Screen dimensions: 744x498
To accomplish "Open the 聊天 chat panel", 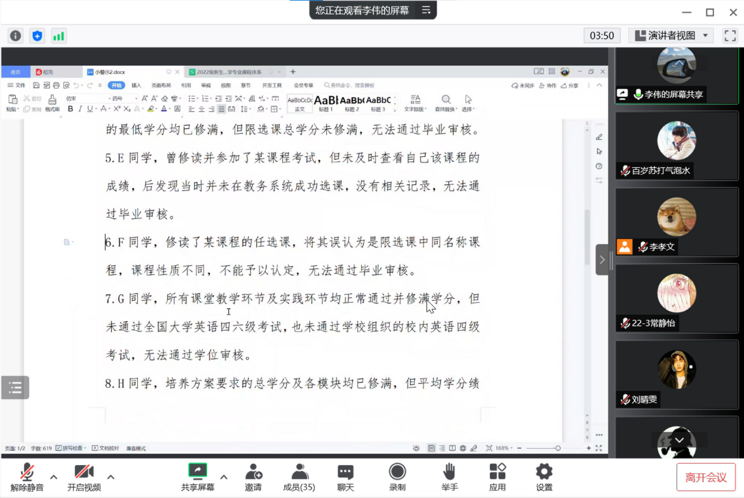I will point(345,472).
